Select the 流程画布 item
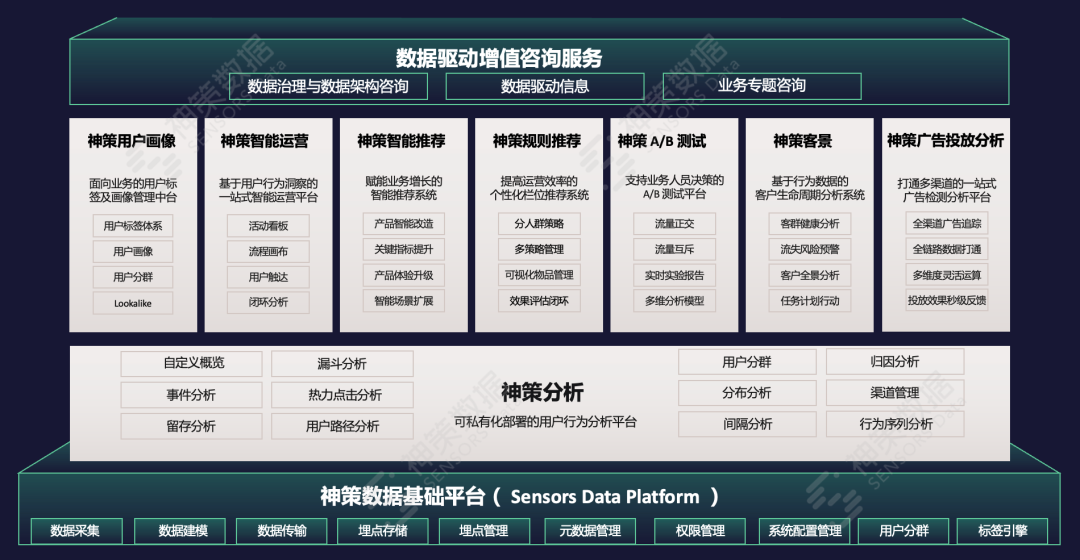 [269, 251]
